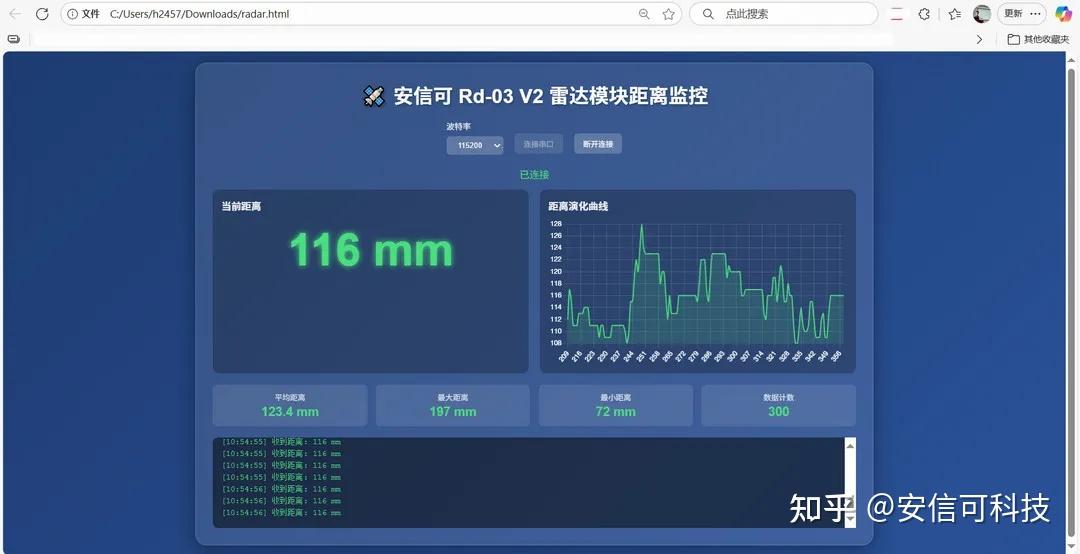Add page to favorites with star icon
The image size is (1080, 554).
click(668, 14)
